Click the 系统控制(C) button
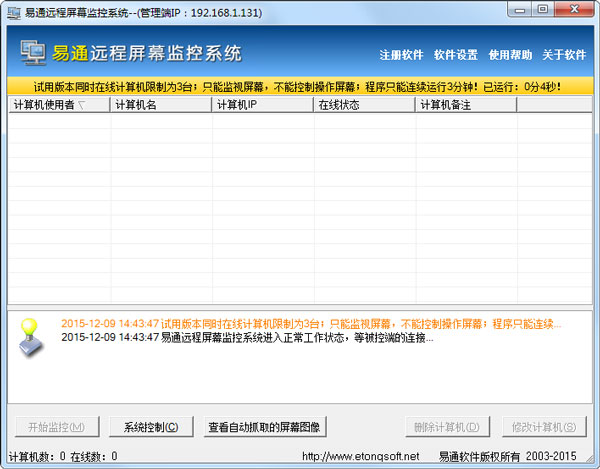600x469 pixels. point(151,427)
